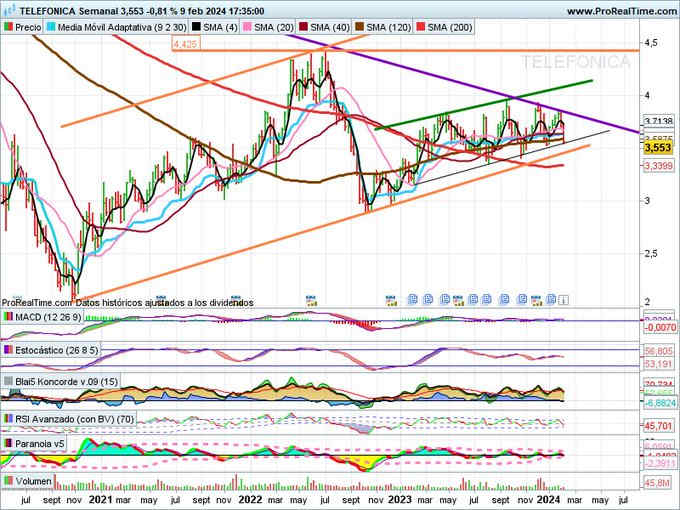Click the dividend event icon near December 2023
Viewport: 680px width, 510px height.
click(536, 300)
